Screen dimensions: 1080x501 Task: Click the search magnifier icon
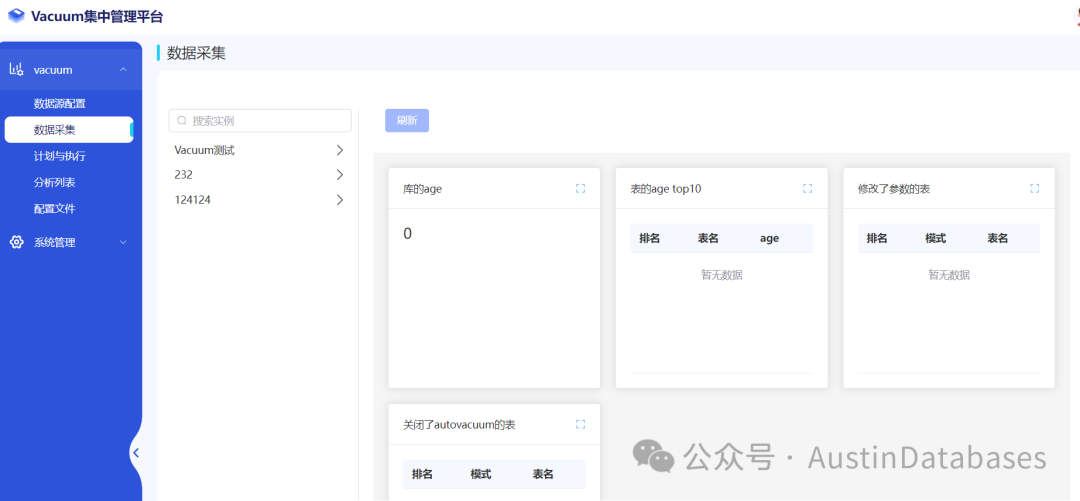183,121
